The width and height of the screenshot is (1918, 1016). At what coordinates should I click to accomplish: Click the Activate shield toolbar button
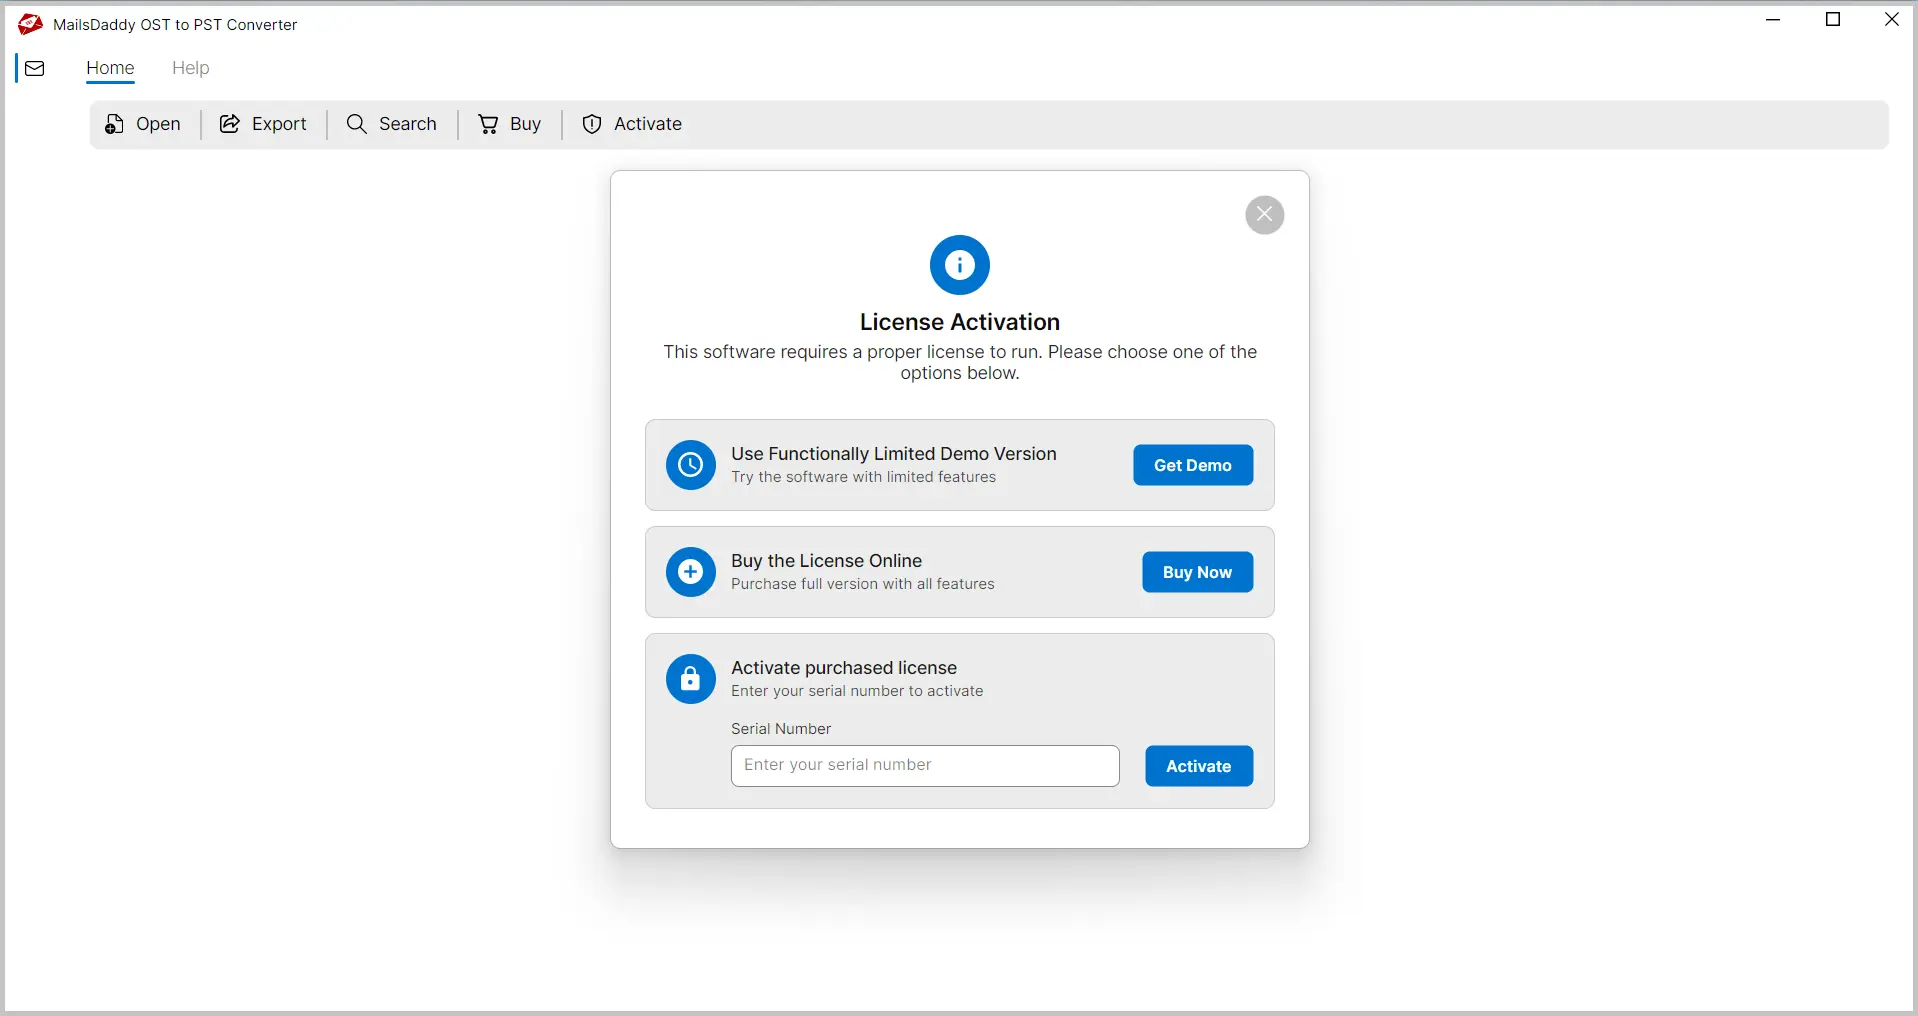633,124
